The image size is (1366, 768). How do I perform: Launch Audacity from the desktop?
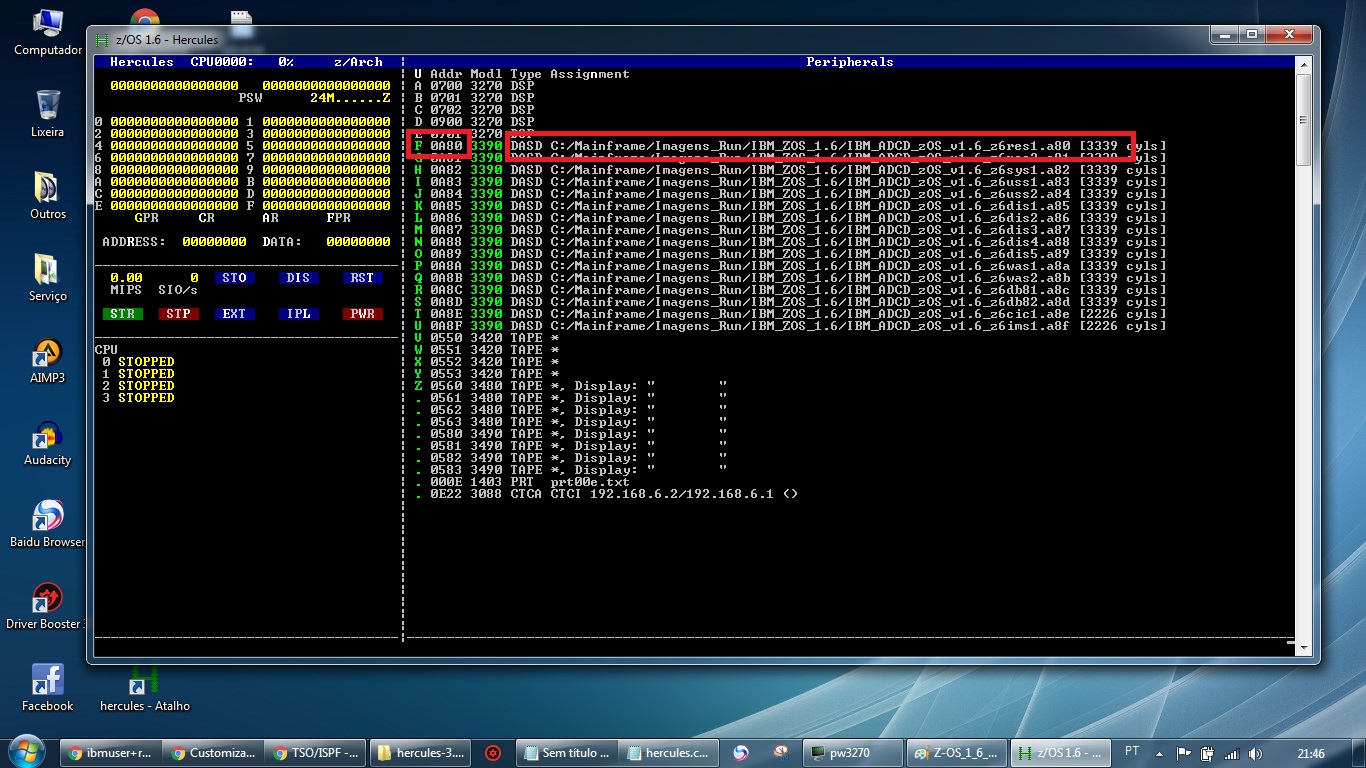tap(47, 442)
